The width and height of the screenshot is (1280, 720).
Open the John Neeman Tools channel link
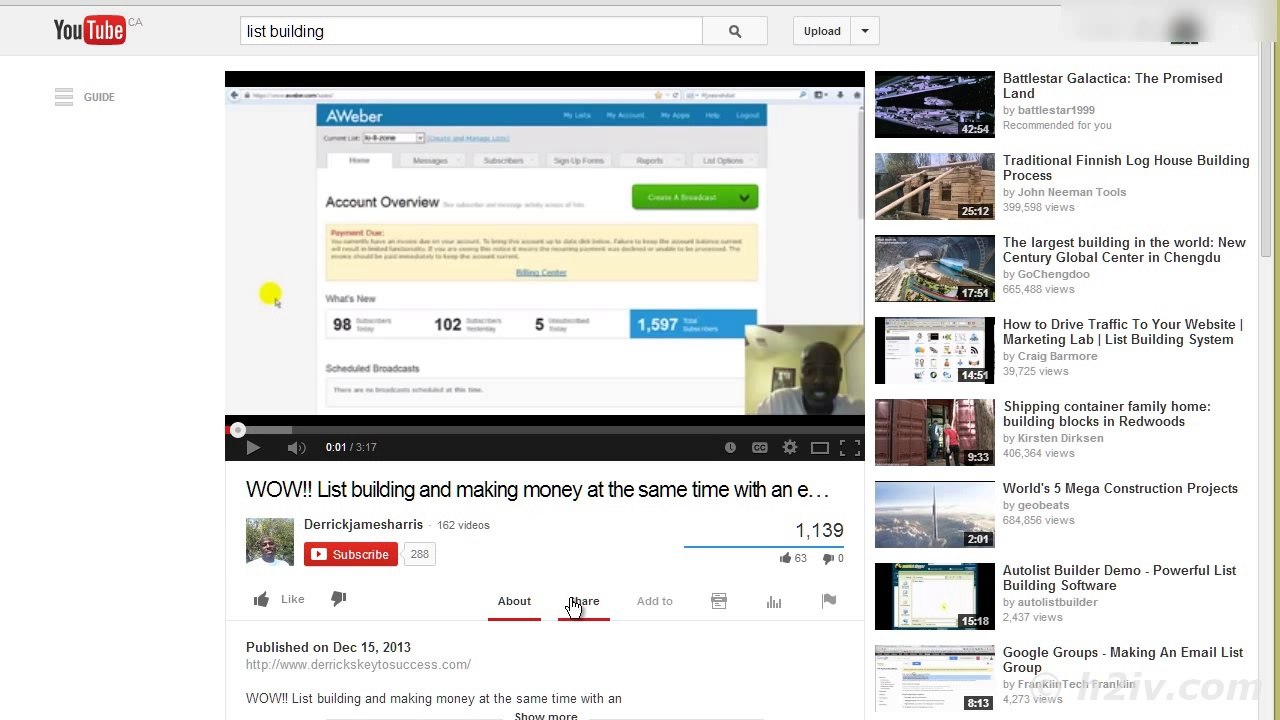1072,192
